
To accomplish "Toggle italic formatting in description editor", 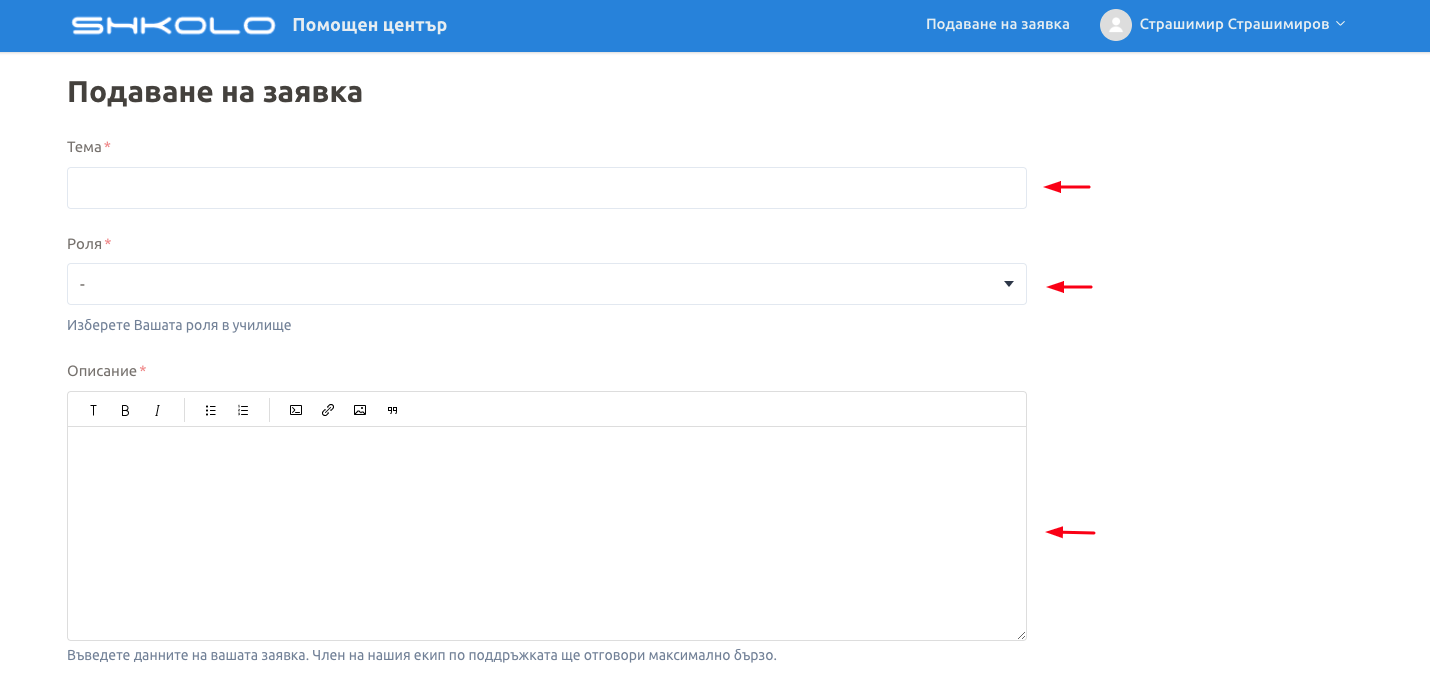I will pos(157,410).
